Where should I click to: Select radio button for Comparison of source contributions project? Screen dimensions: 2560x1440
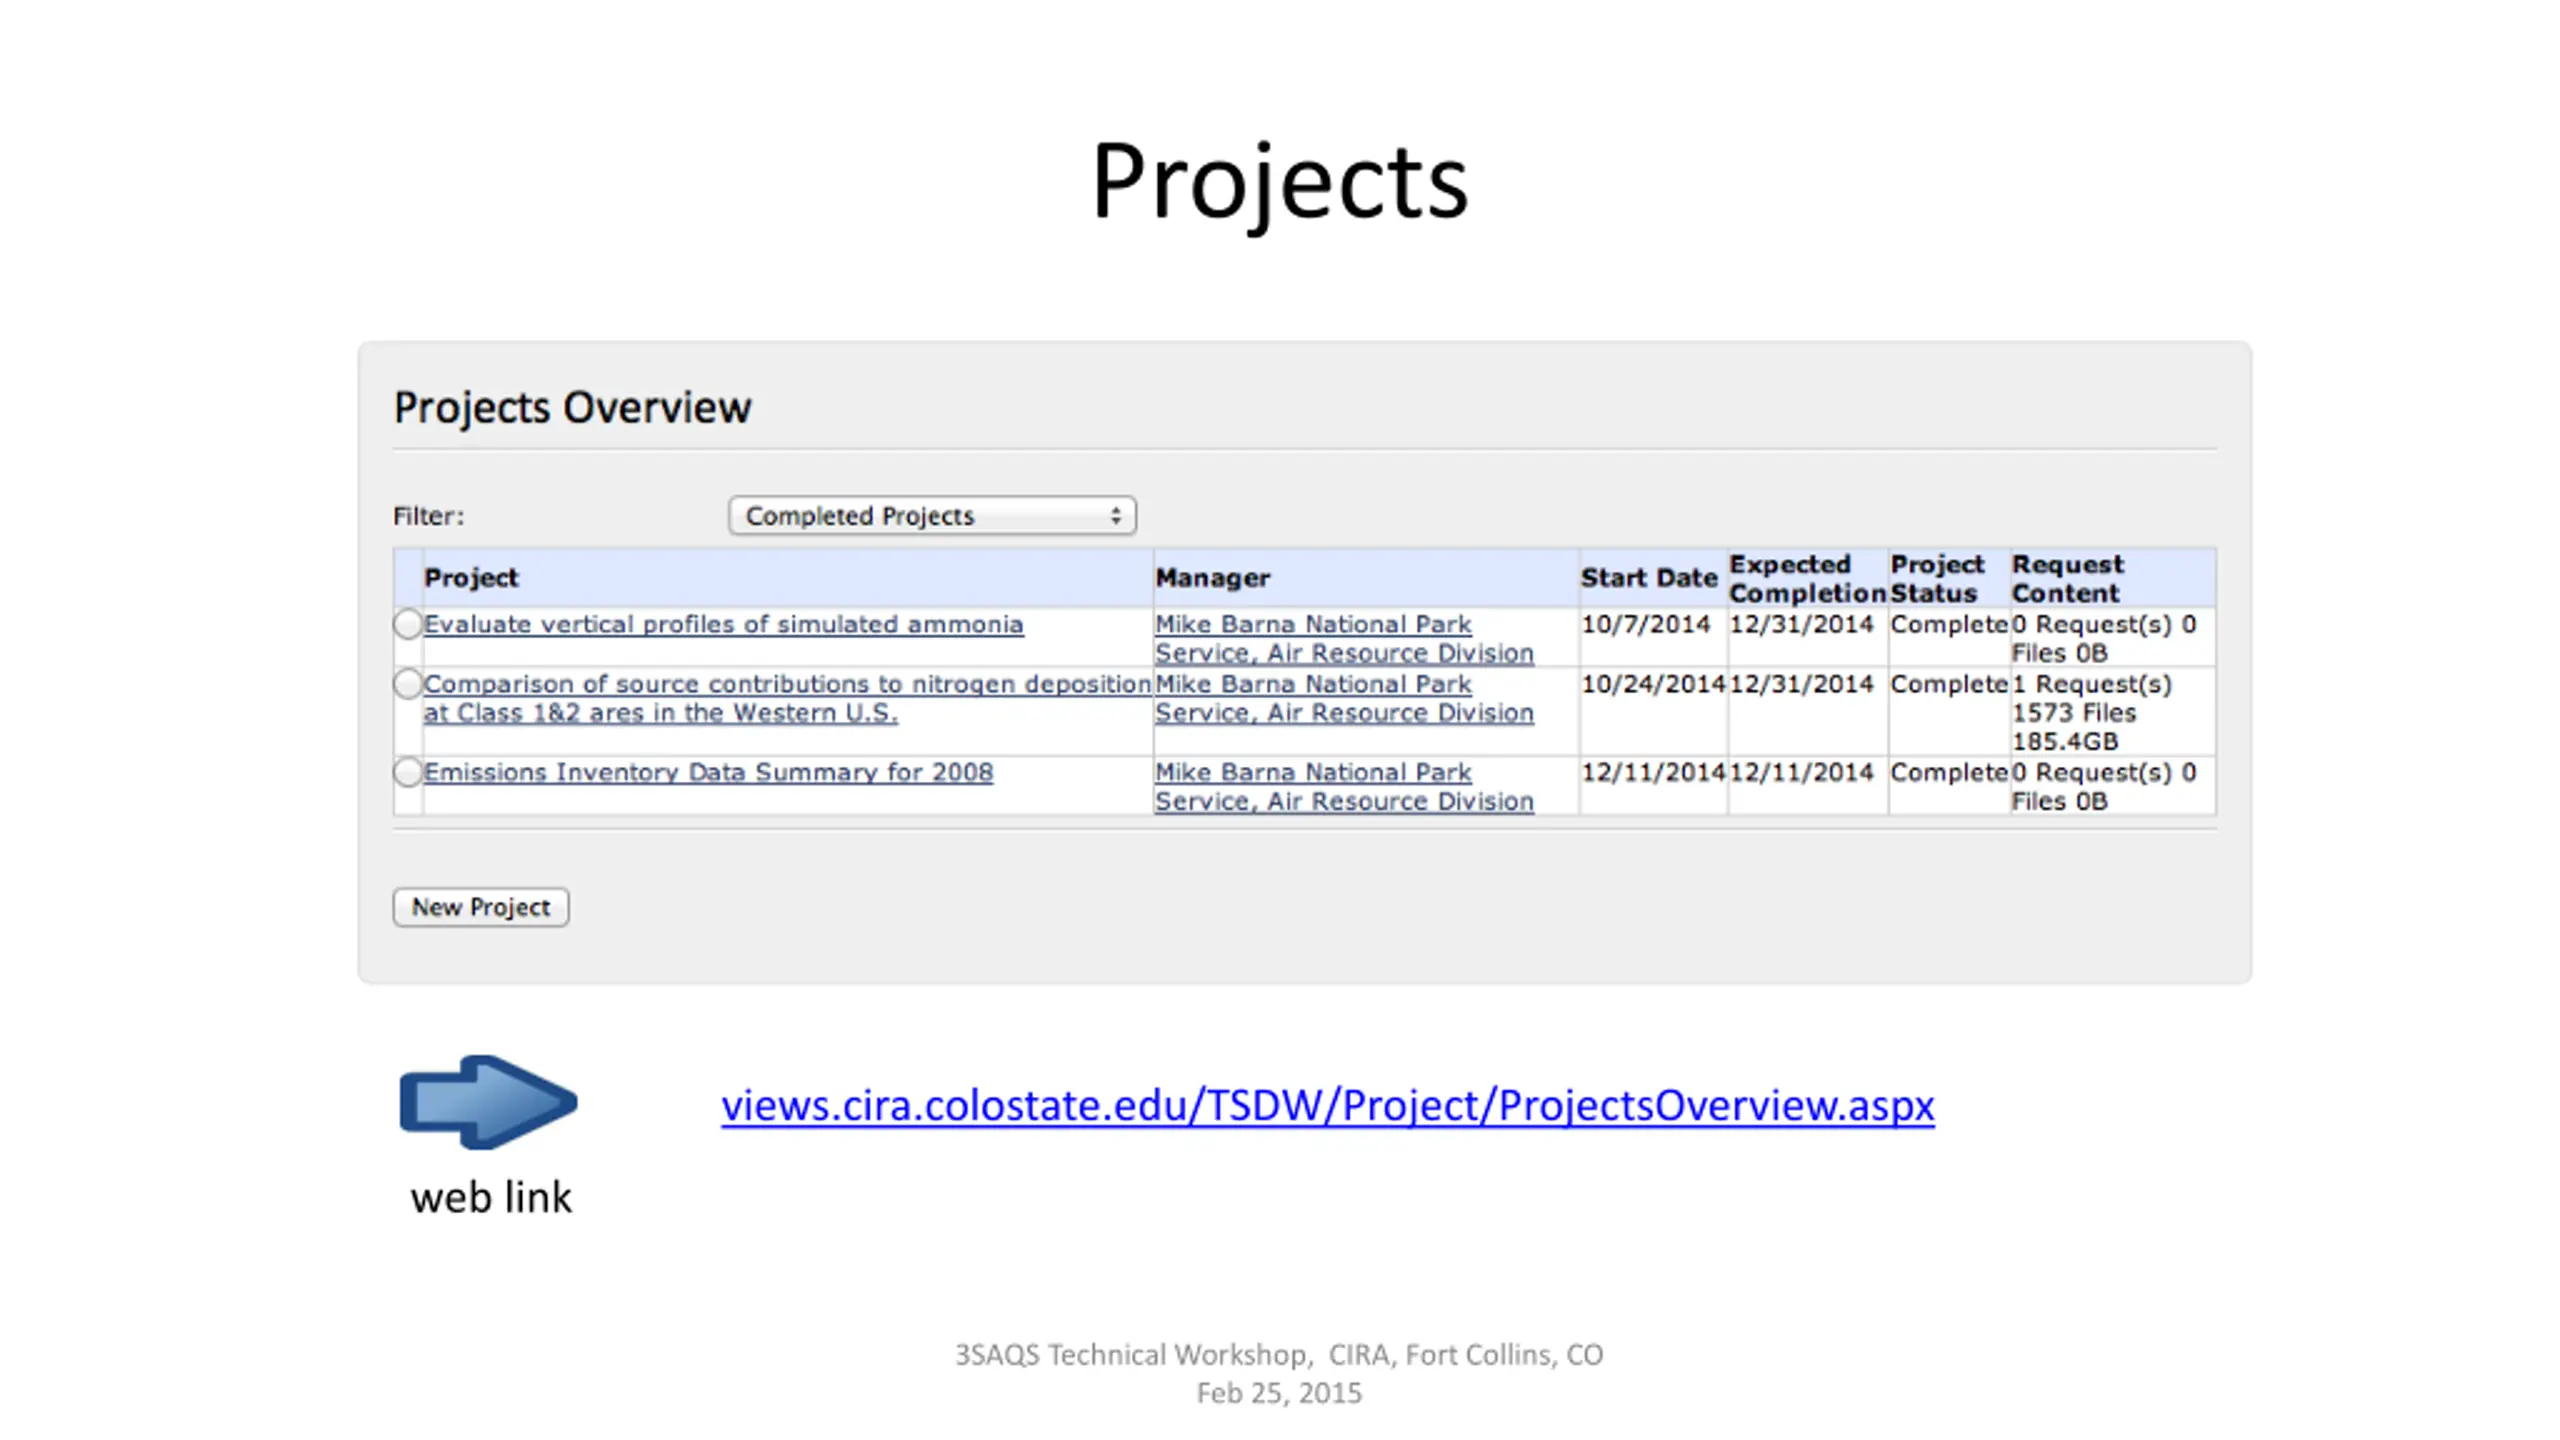pyautogui.click(x=407, y=684)
